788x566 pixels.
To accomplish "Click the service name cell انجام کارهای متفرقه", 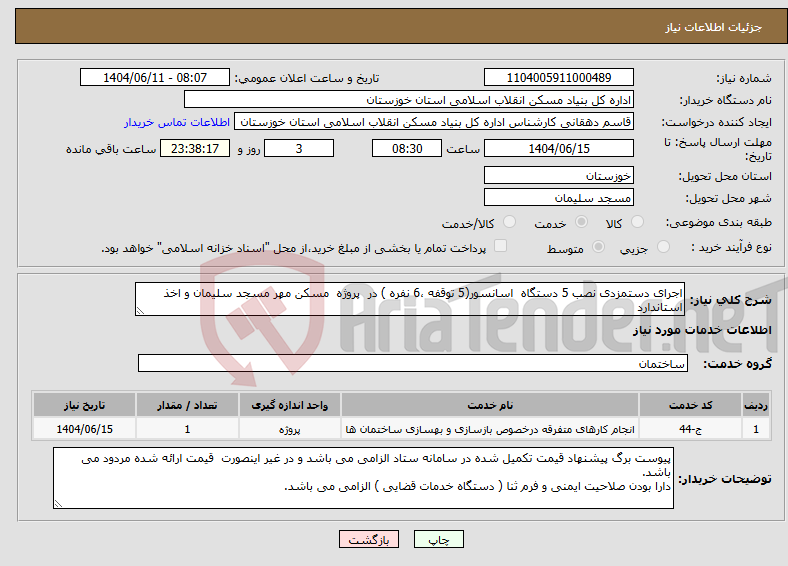I will (490, 429).
